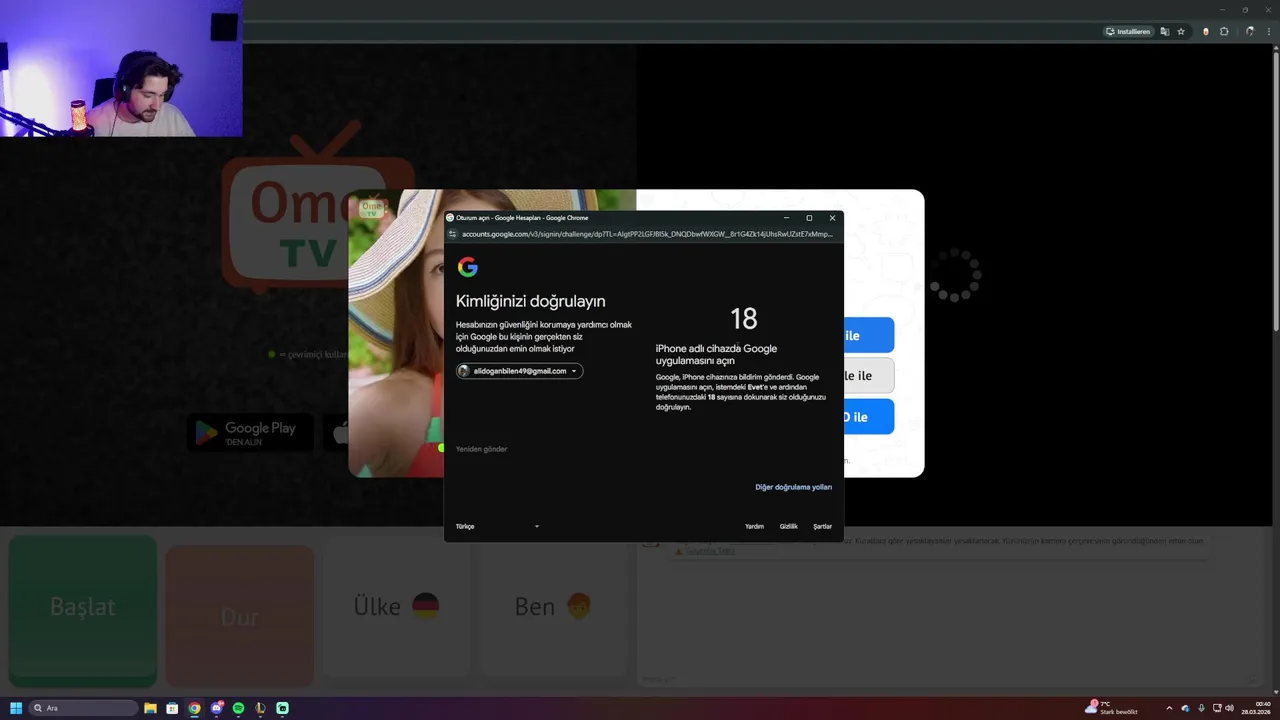
Task: Click the volume speaker tray icon
Action: point(1229,708)
